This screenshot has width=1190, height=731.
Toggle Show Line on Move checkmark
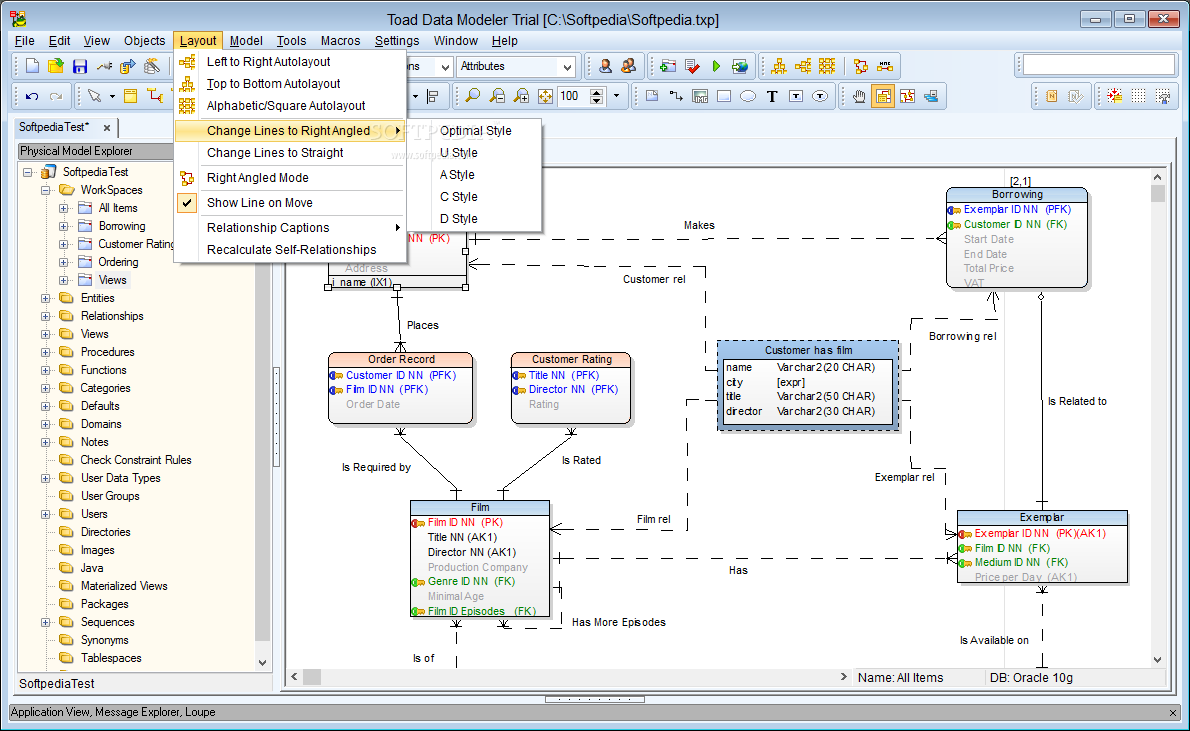tap(187, 203)
